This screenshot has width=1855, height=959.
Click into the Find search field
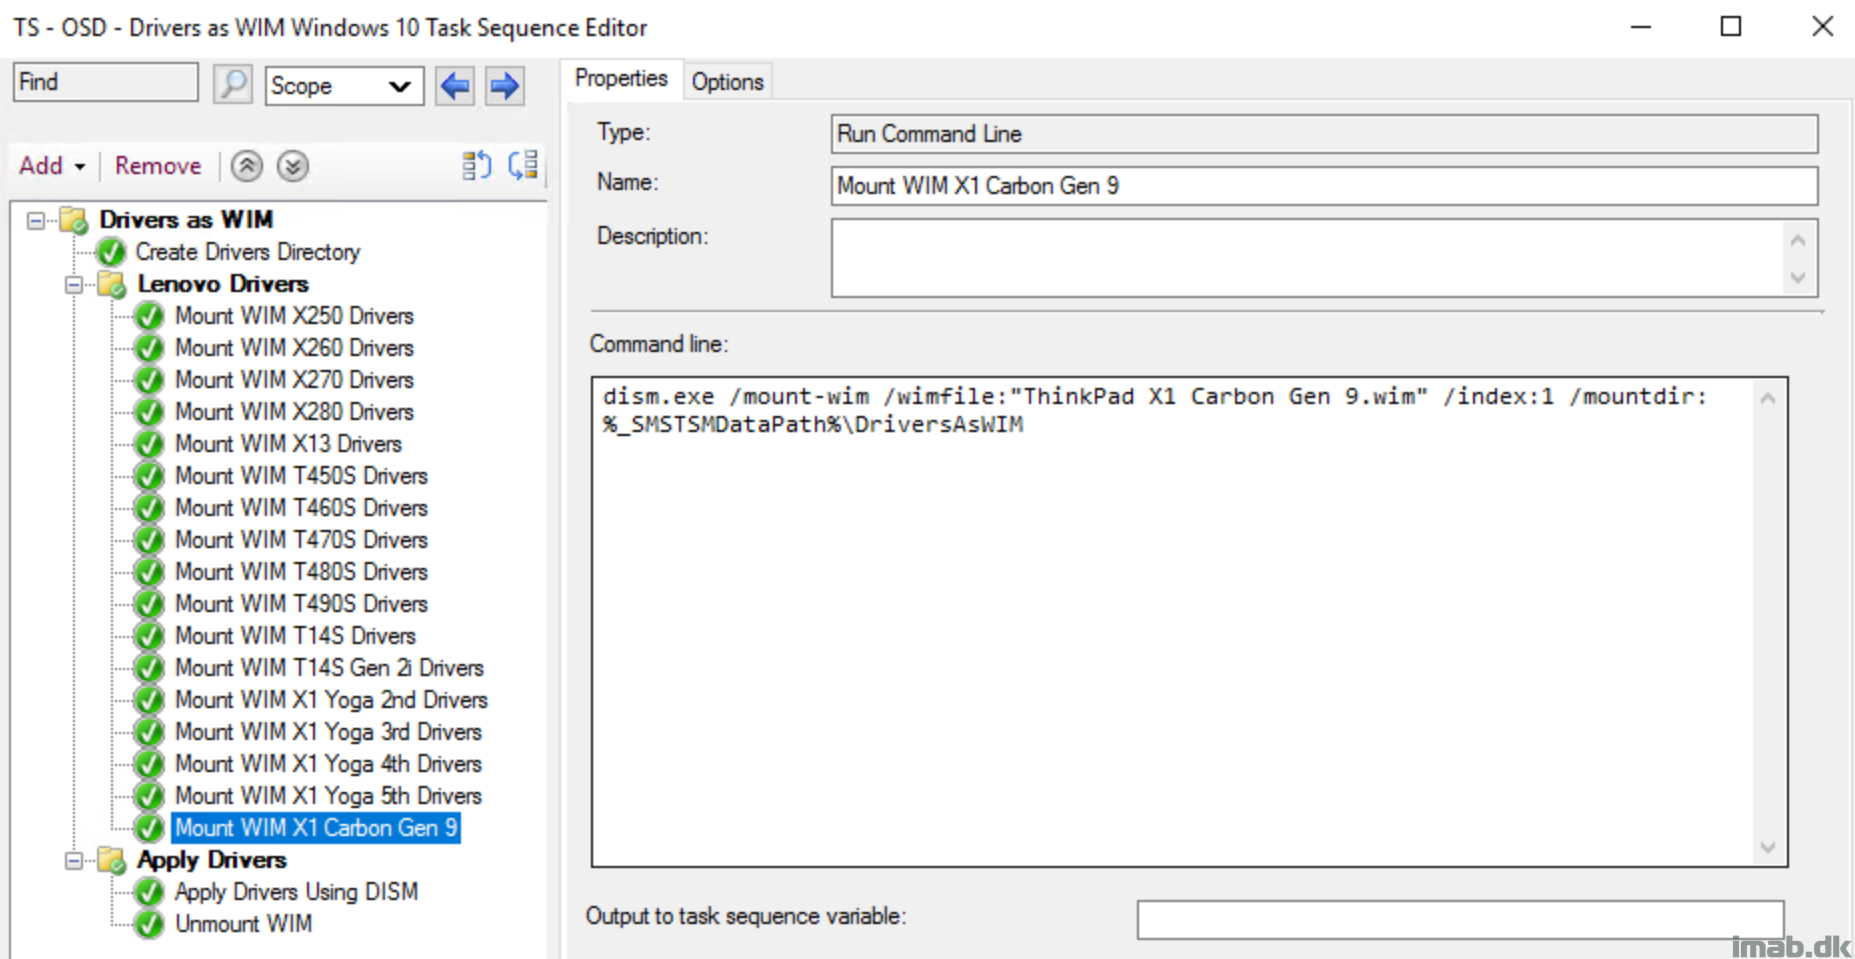point(106,82)
